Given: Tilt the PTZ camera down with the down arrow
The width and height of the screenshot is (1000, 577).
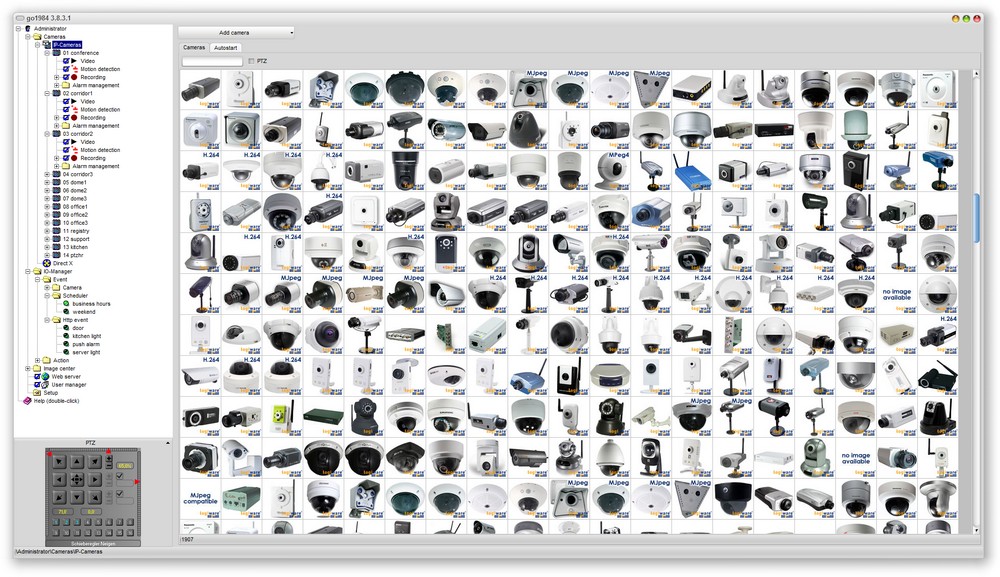Looking at the screenshot, I should point(77,497).
